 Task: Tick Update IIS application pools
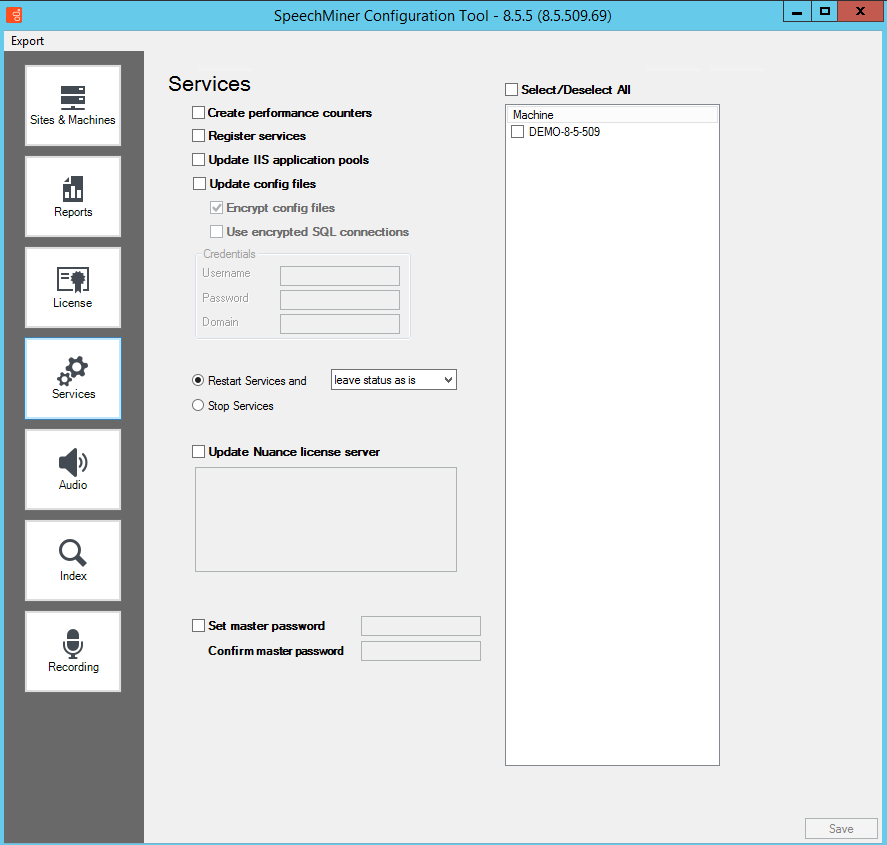tap(199, 160)
